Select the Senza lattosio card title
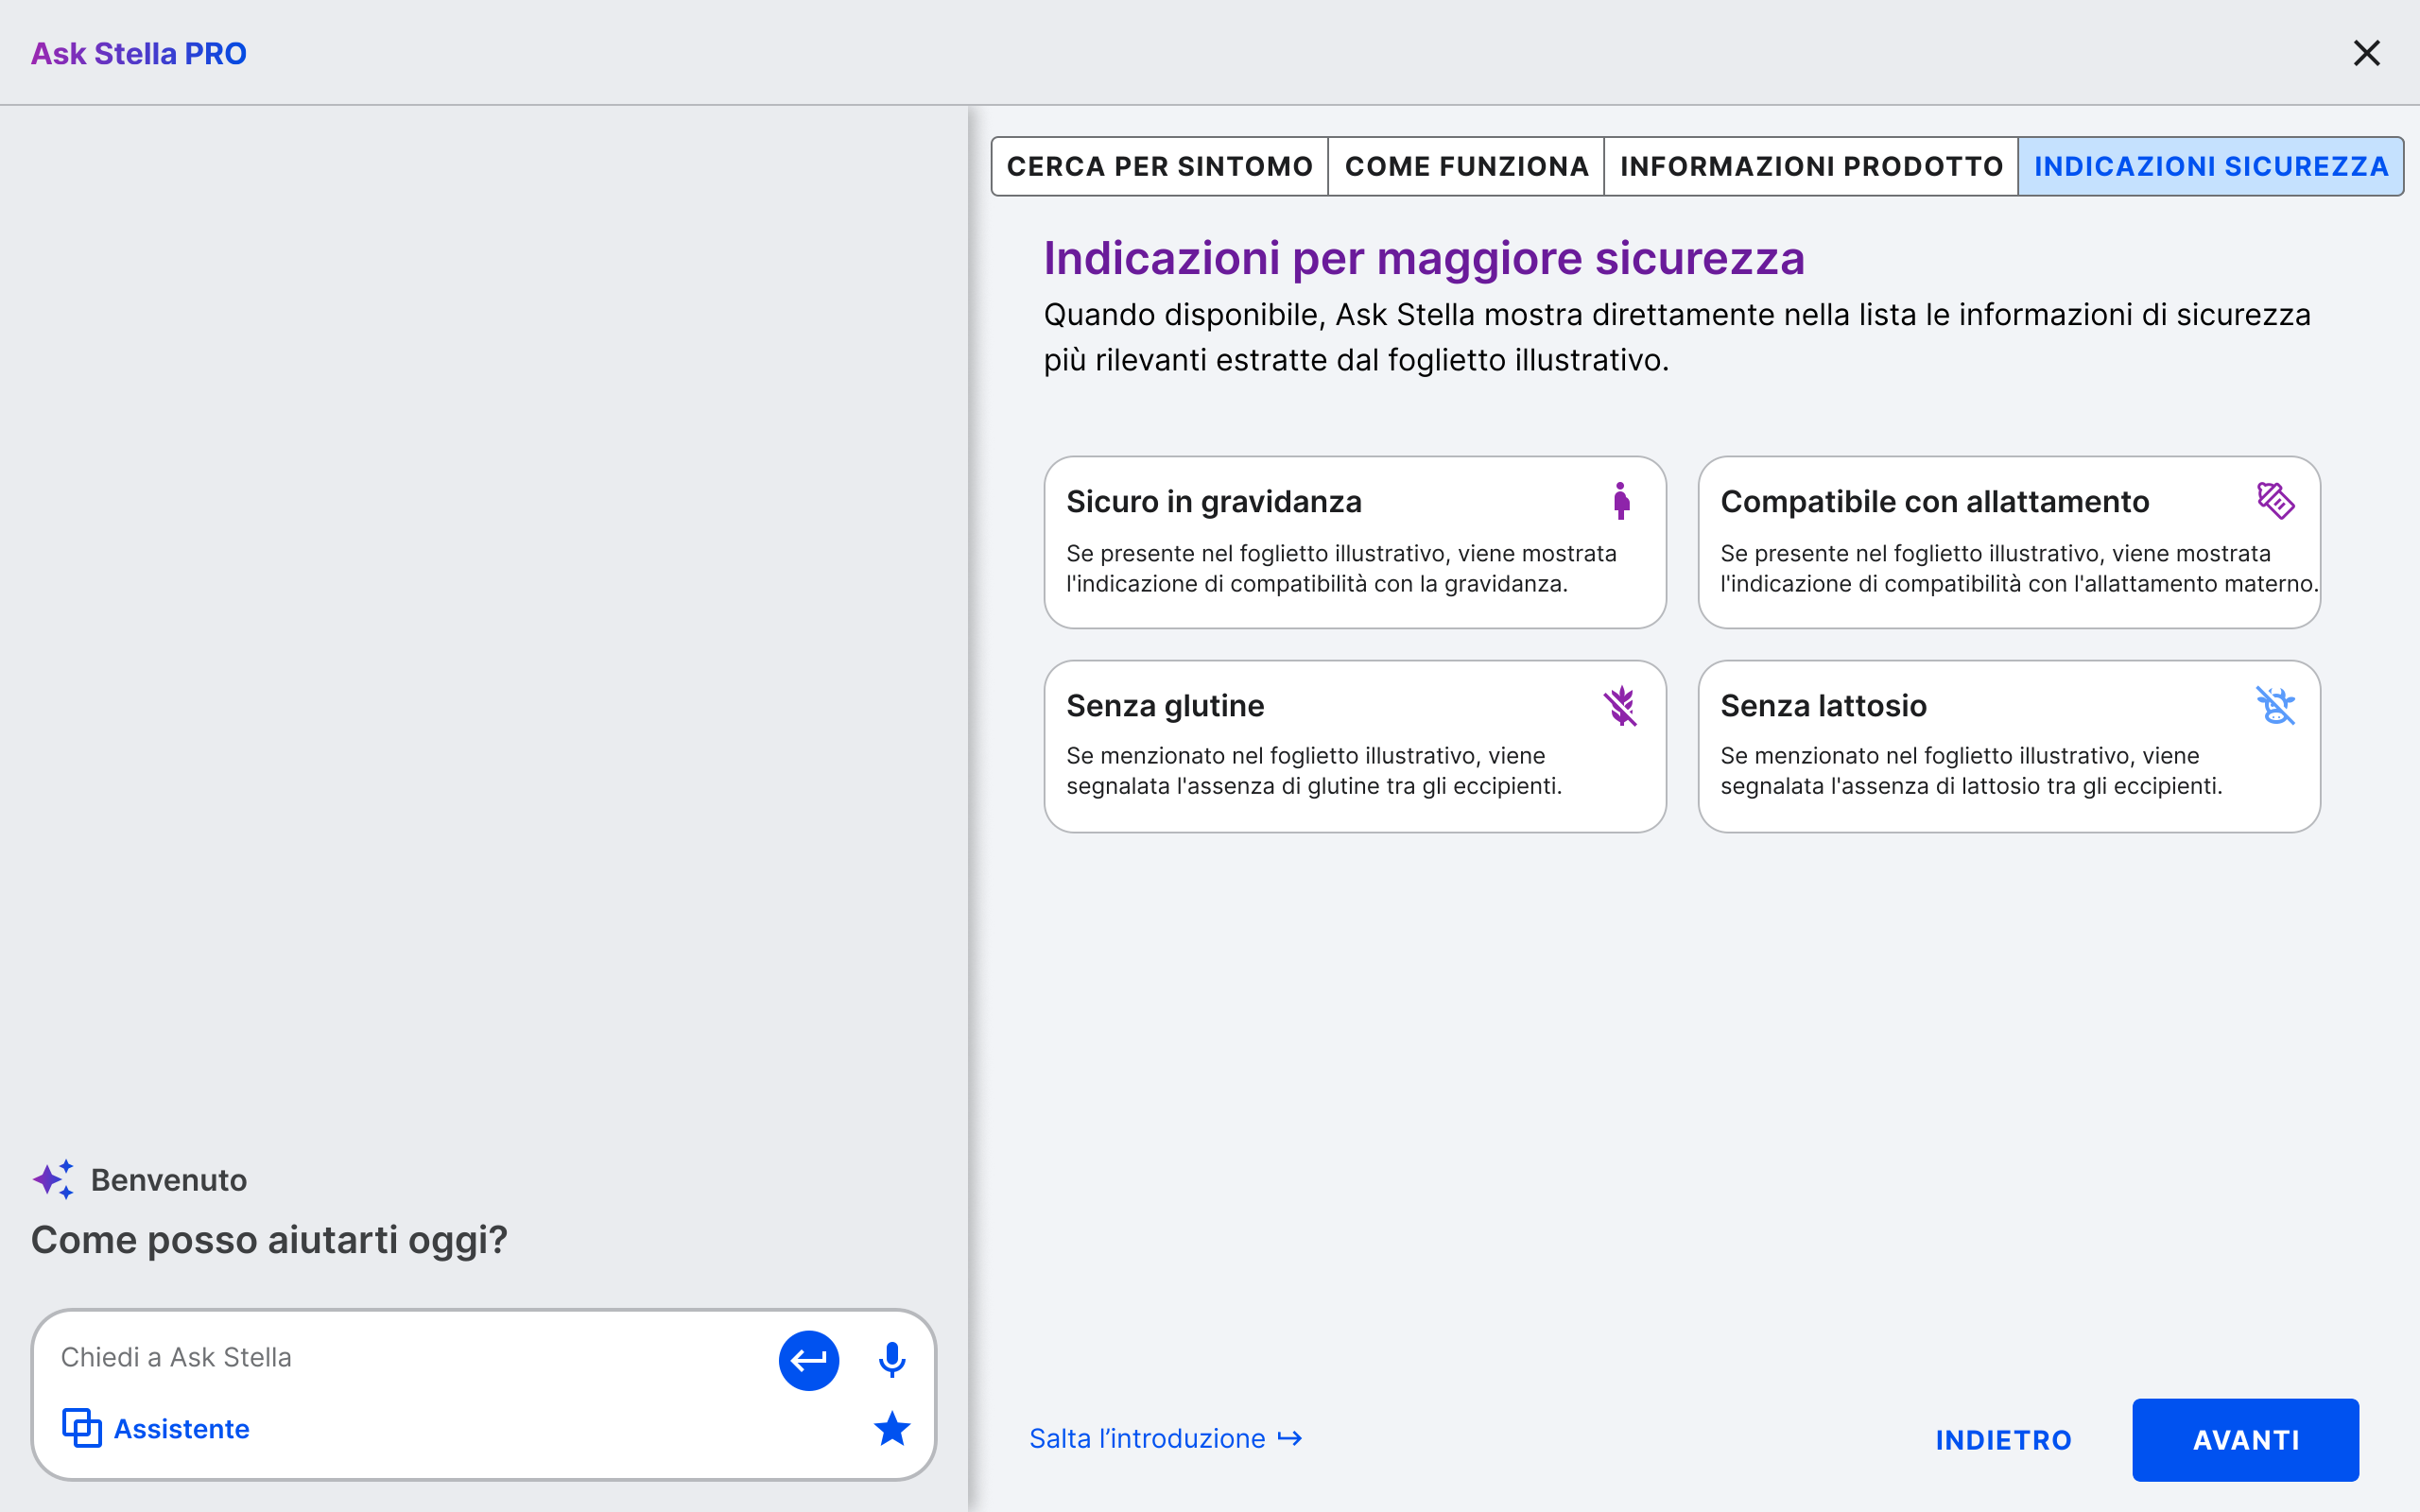 pyautogui.click(x=1823, y=706)
